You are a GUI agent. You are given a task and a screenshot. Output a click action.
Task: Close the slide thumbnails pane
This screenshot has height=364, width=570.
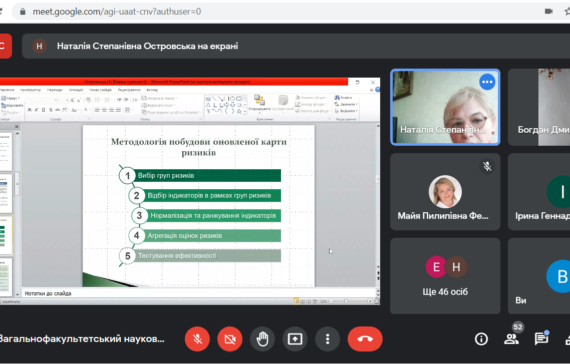(x=16, y=127)
